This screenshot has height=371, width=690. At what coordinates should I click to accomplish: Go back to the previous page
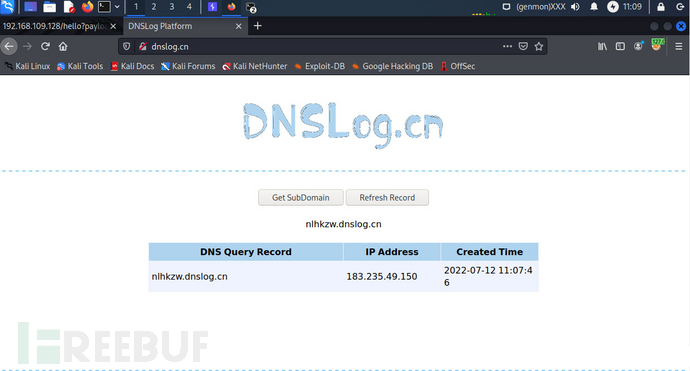click(9, 46)
